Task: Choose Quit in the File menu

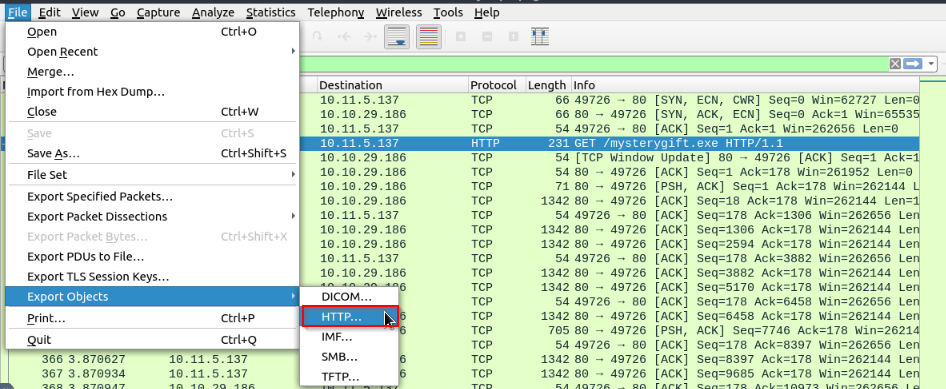Action: tap(152, 340)
